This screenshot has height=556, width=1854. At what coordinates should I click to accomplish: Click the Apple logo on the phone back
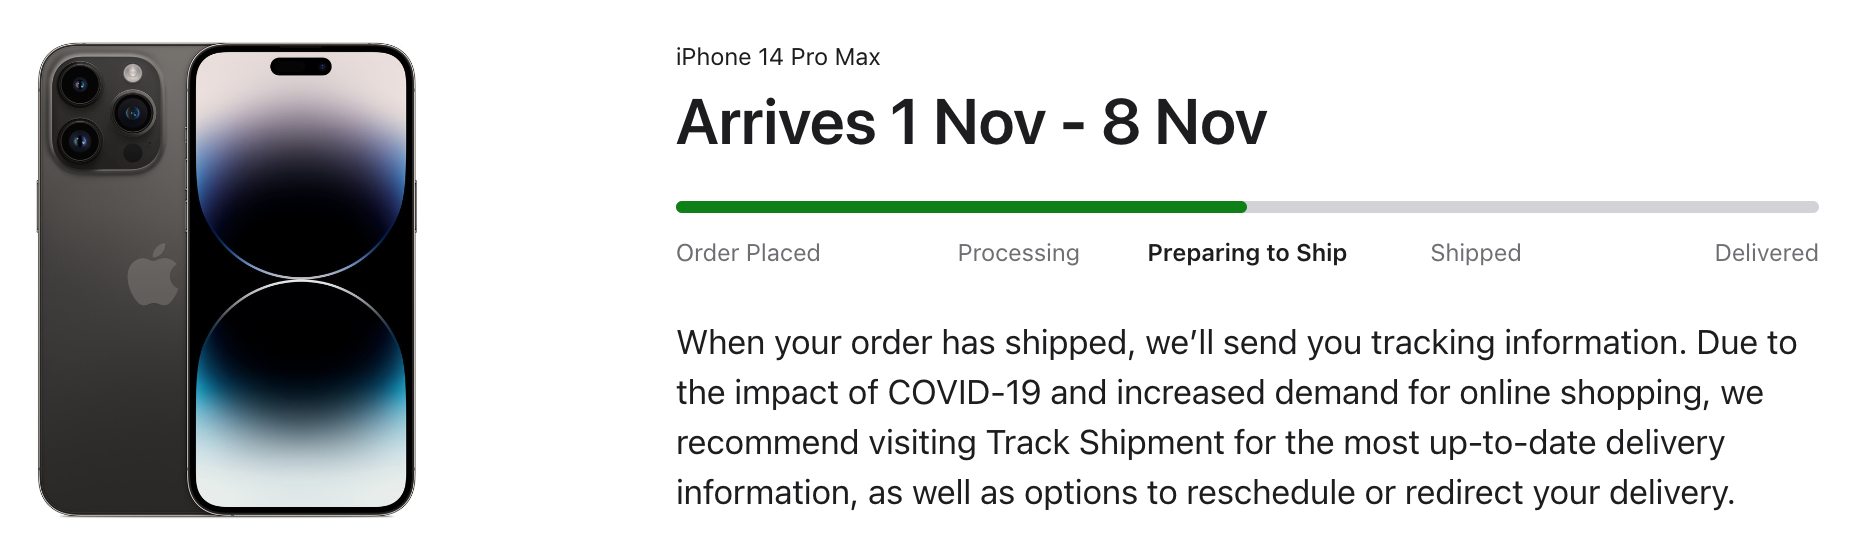[153, 273]
